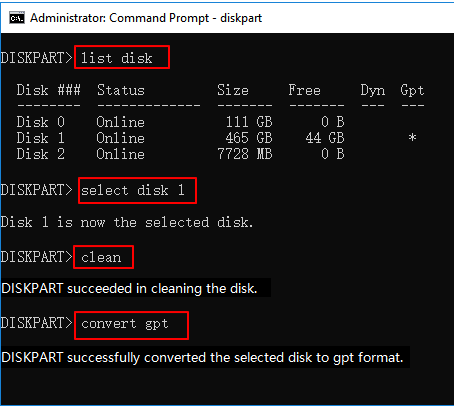This screenshot has width=454, height=407.
Task: Click 'DISKPART succeeded in cleaning the disk.' message
Action: [129, 288]
